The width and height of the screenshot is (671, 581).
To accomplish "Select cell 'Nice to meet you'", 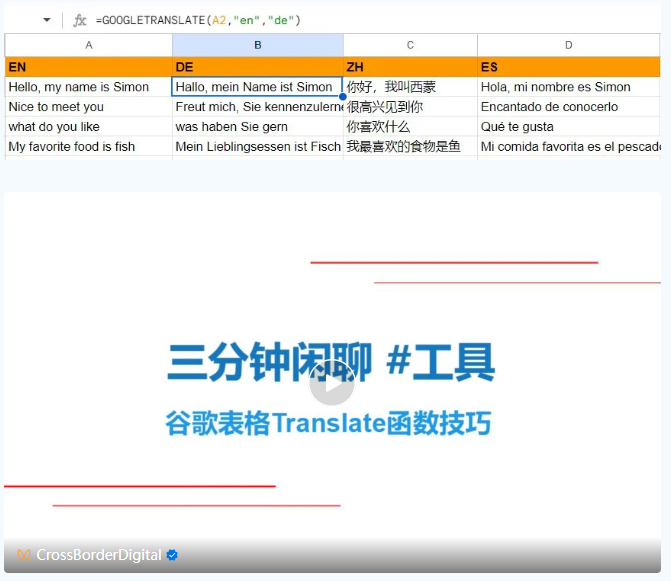I will pyautogui.click(x=89, y=107).
